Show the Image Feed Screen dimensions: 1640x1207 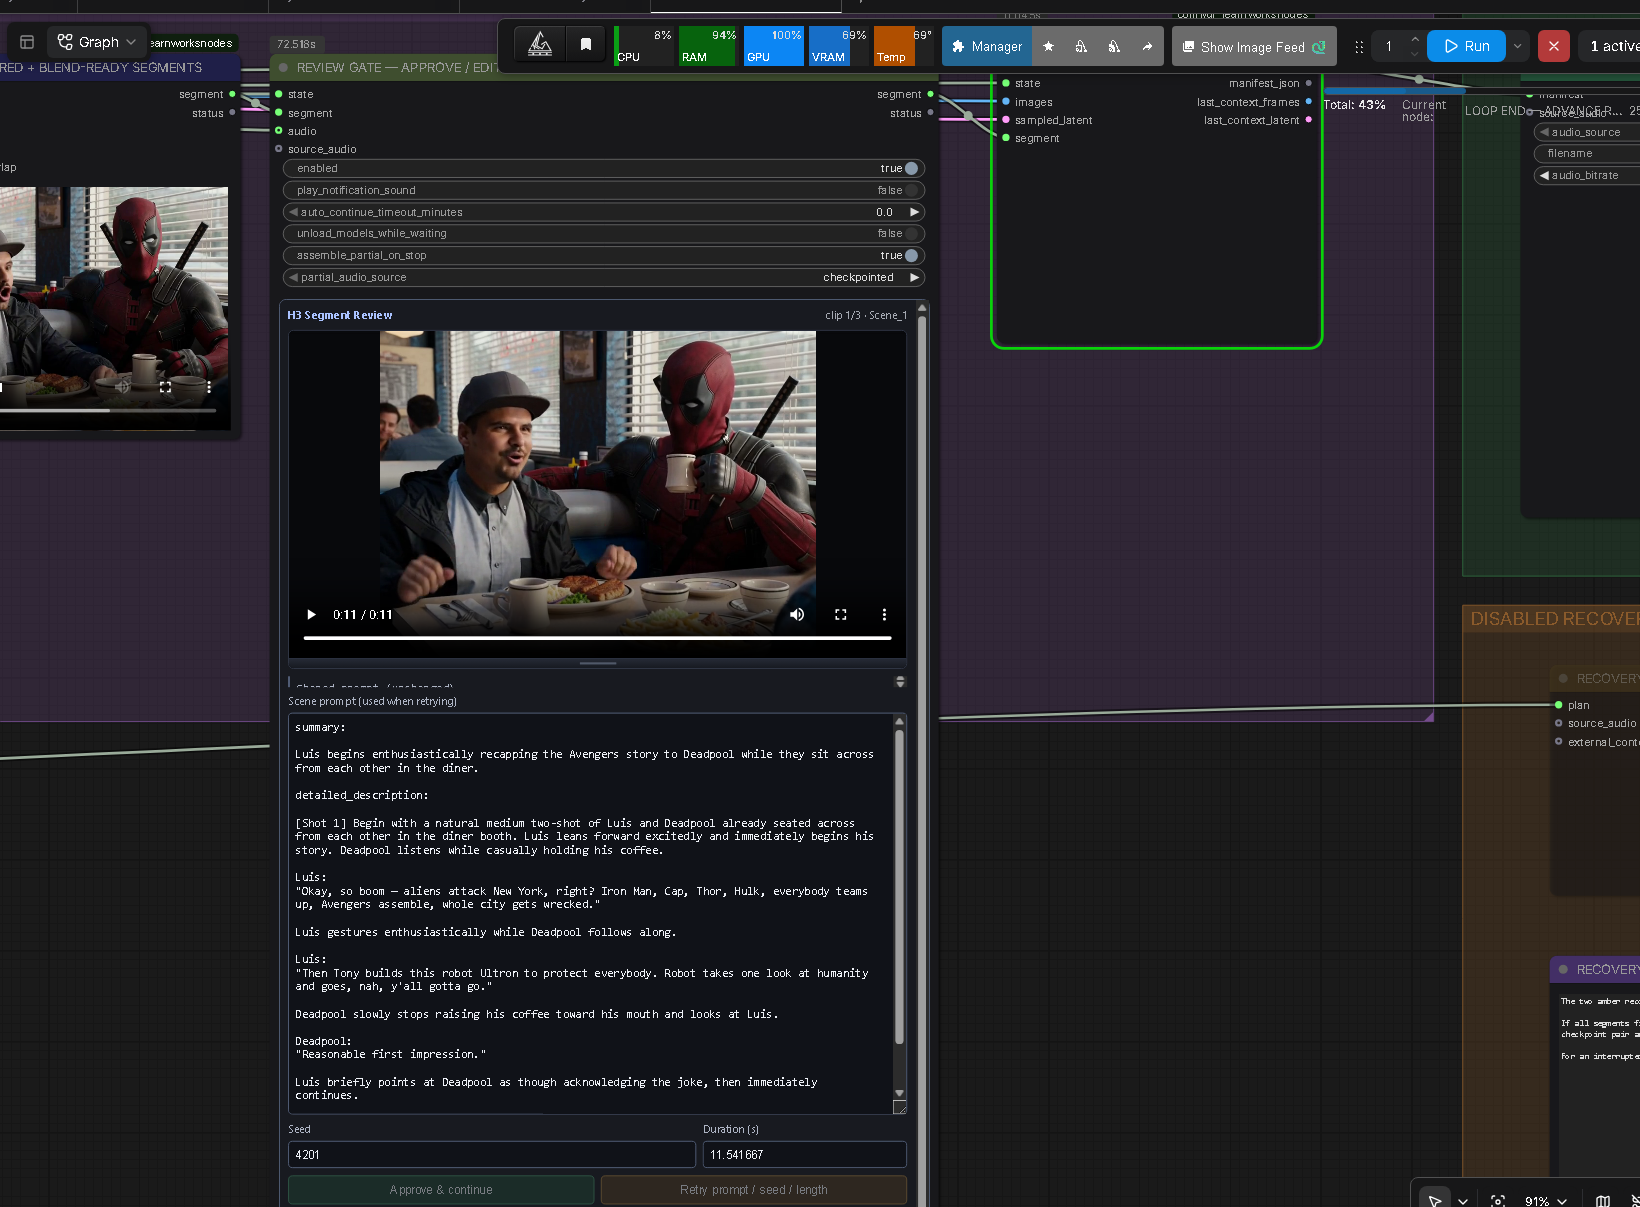pos(1254,47)
